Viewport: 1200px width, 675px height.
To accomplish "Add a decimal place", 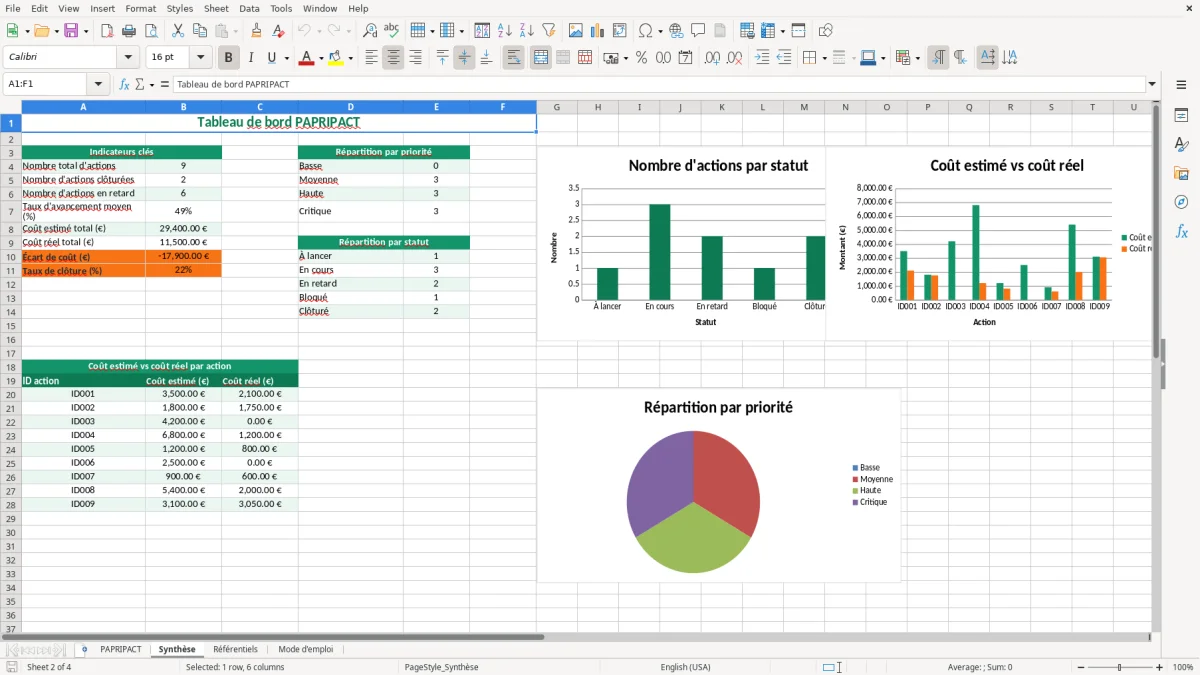I will pos(713,58).
